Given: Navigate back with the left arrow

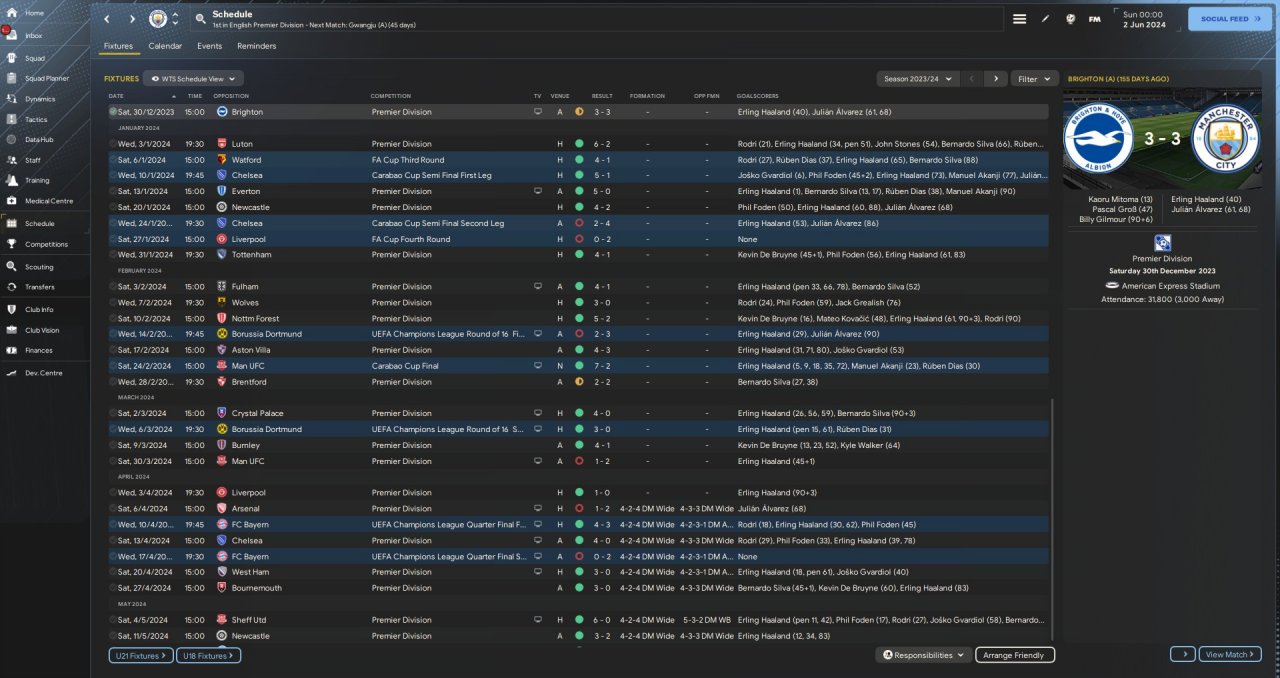Looking at the screenshot, I should click(107, 19).
